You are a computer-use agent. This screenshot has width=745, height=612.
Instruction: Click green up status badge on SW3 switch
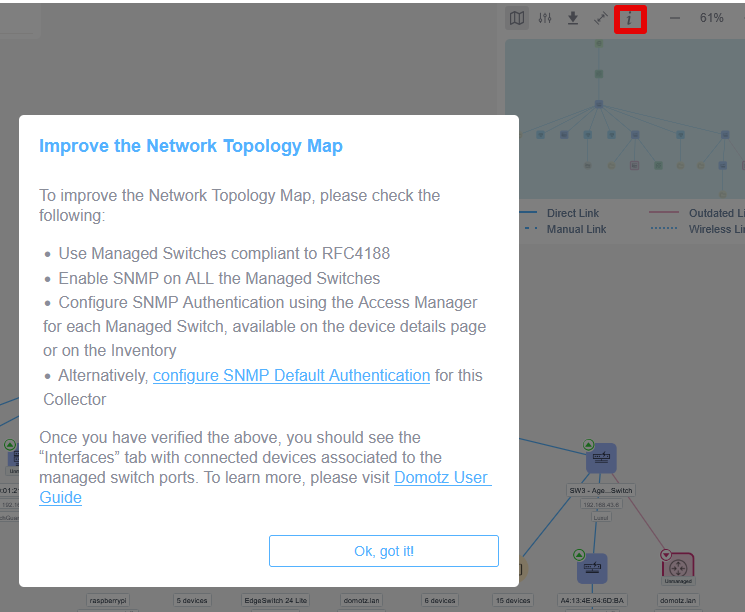click(588, 445)
